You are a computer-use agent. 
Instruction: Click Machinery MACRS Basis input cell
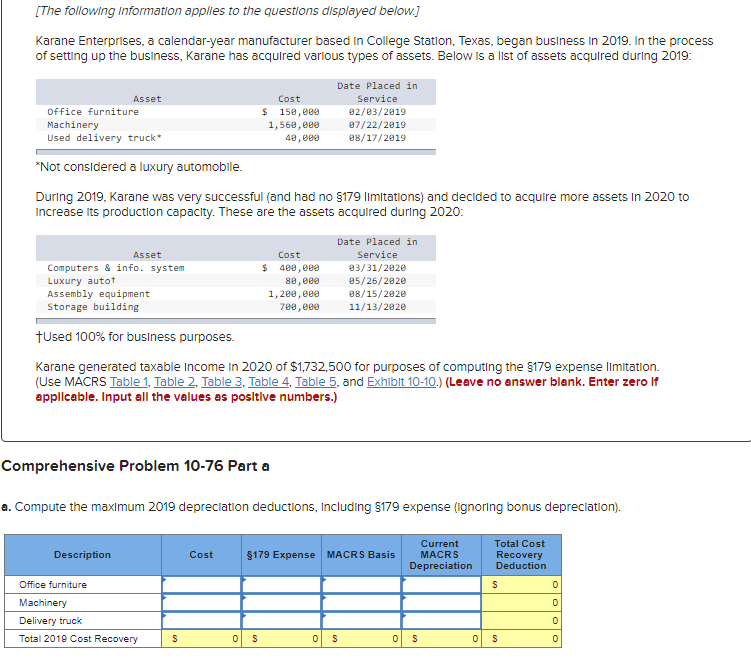pos(361,602)
